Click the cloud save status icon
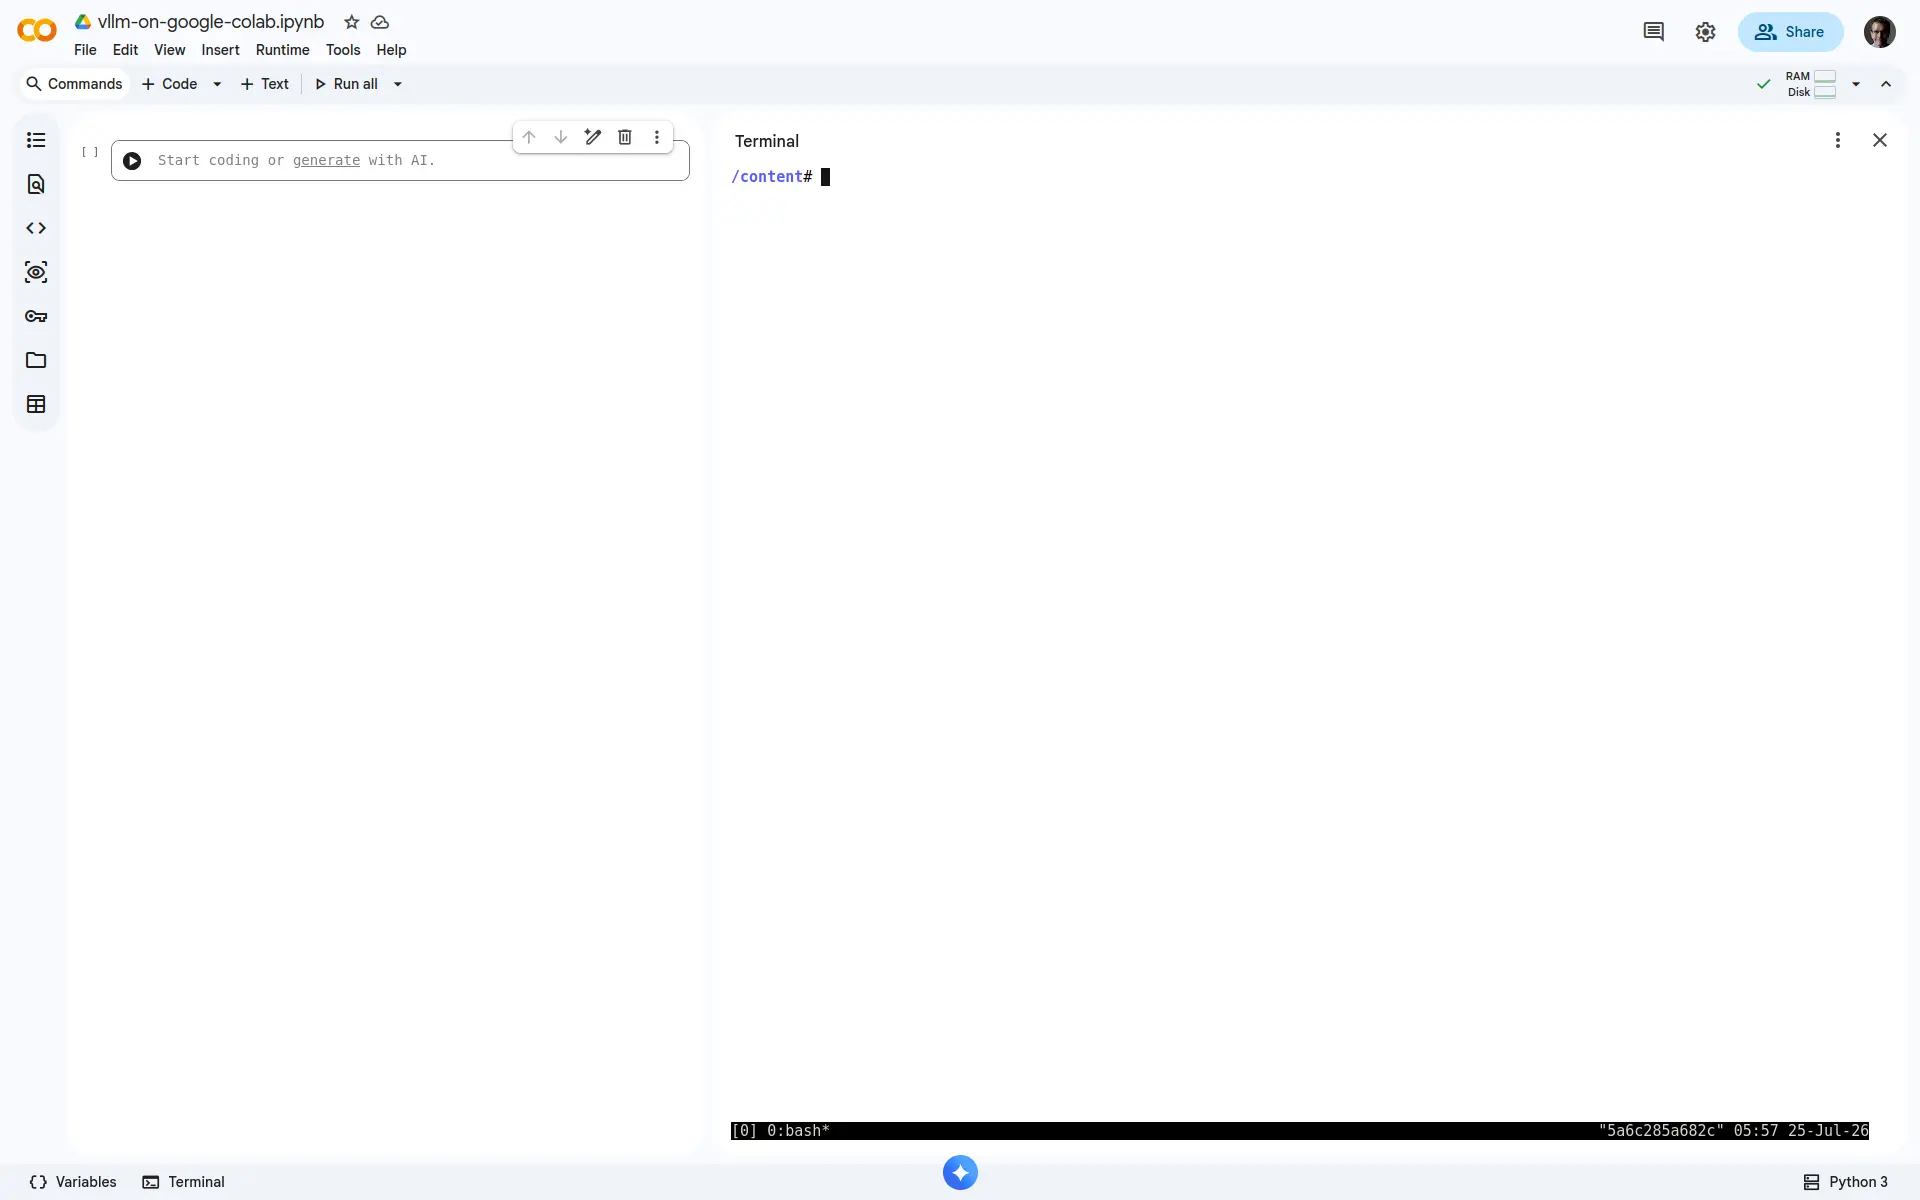1920x1200 pixels. click(x=380, y=22)
